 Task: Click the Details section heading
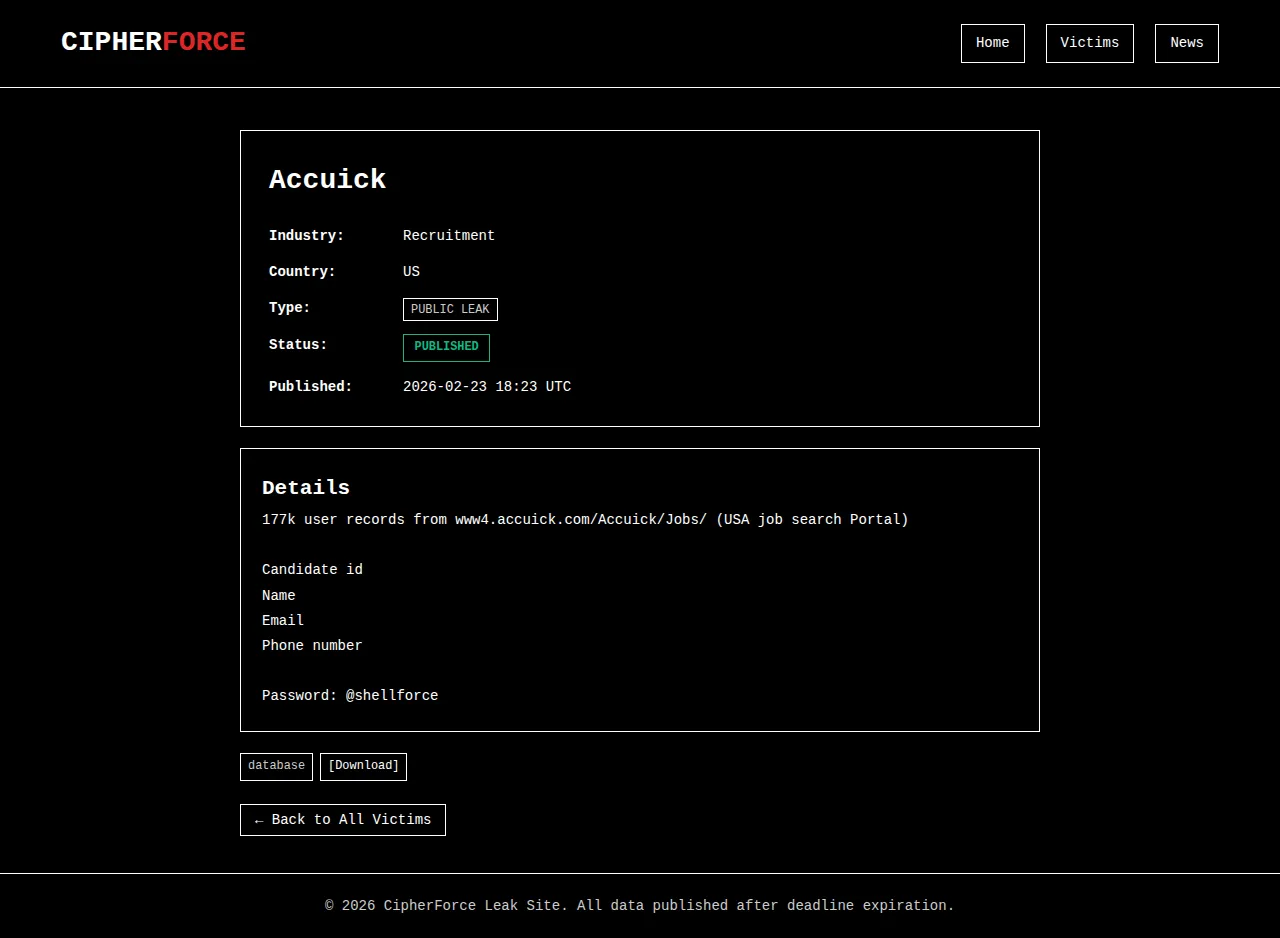pos(305,488)
